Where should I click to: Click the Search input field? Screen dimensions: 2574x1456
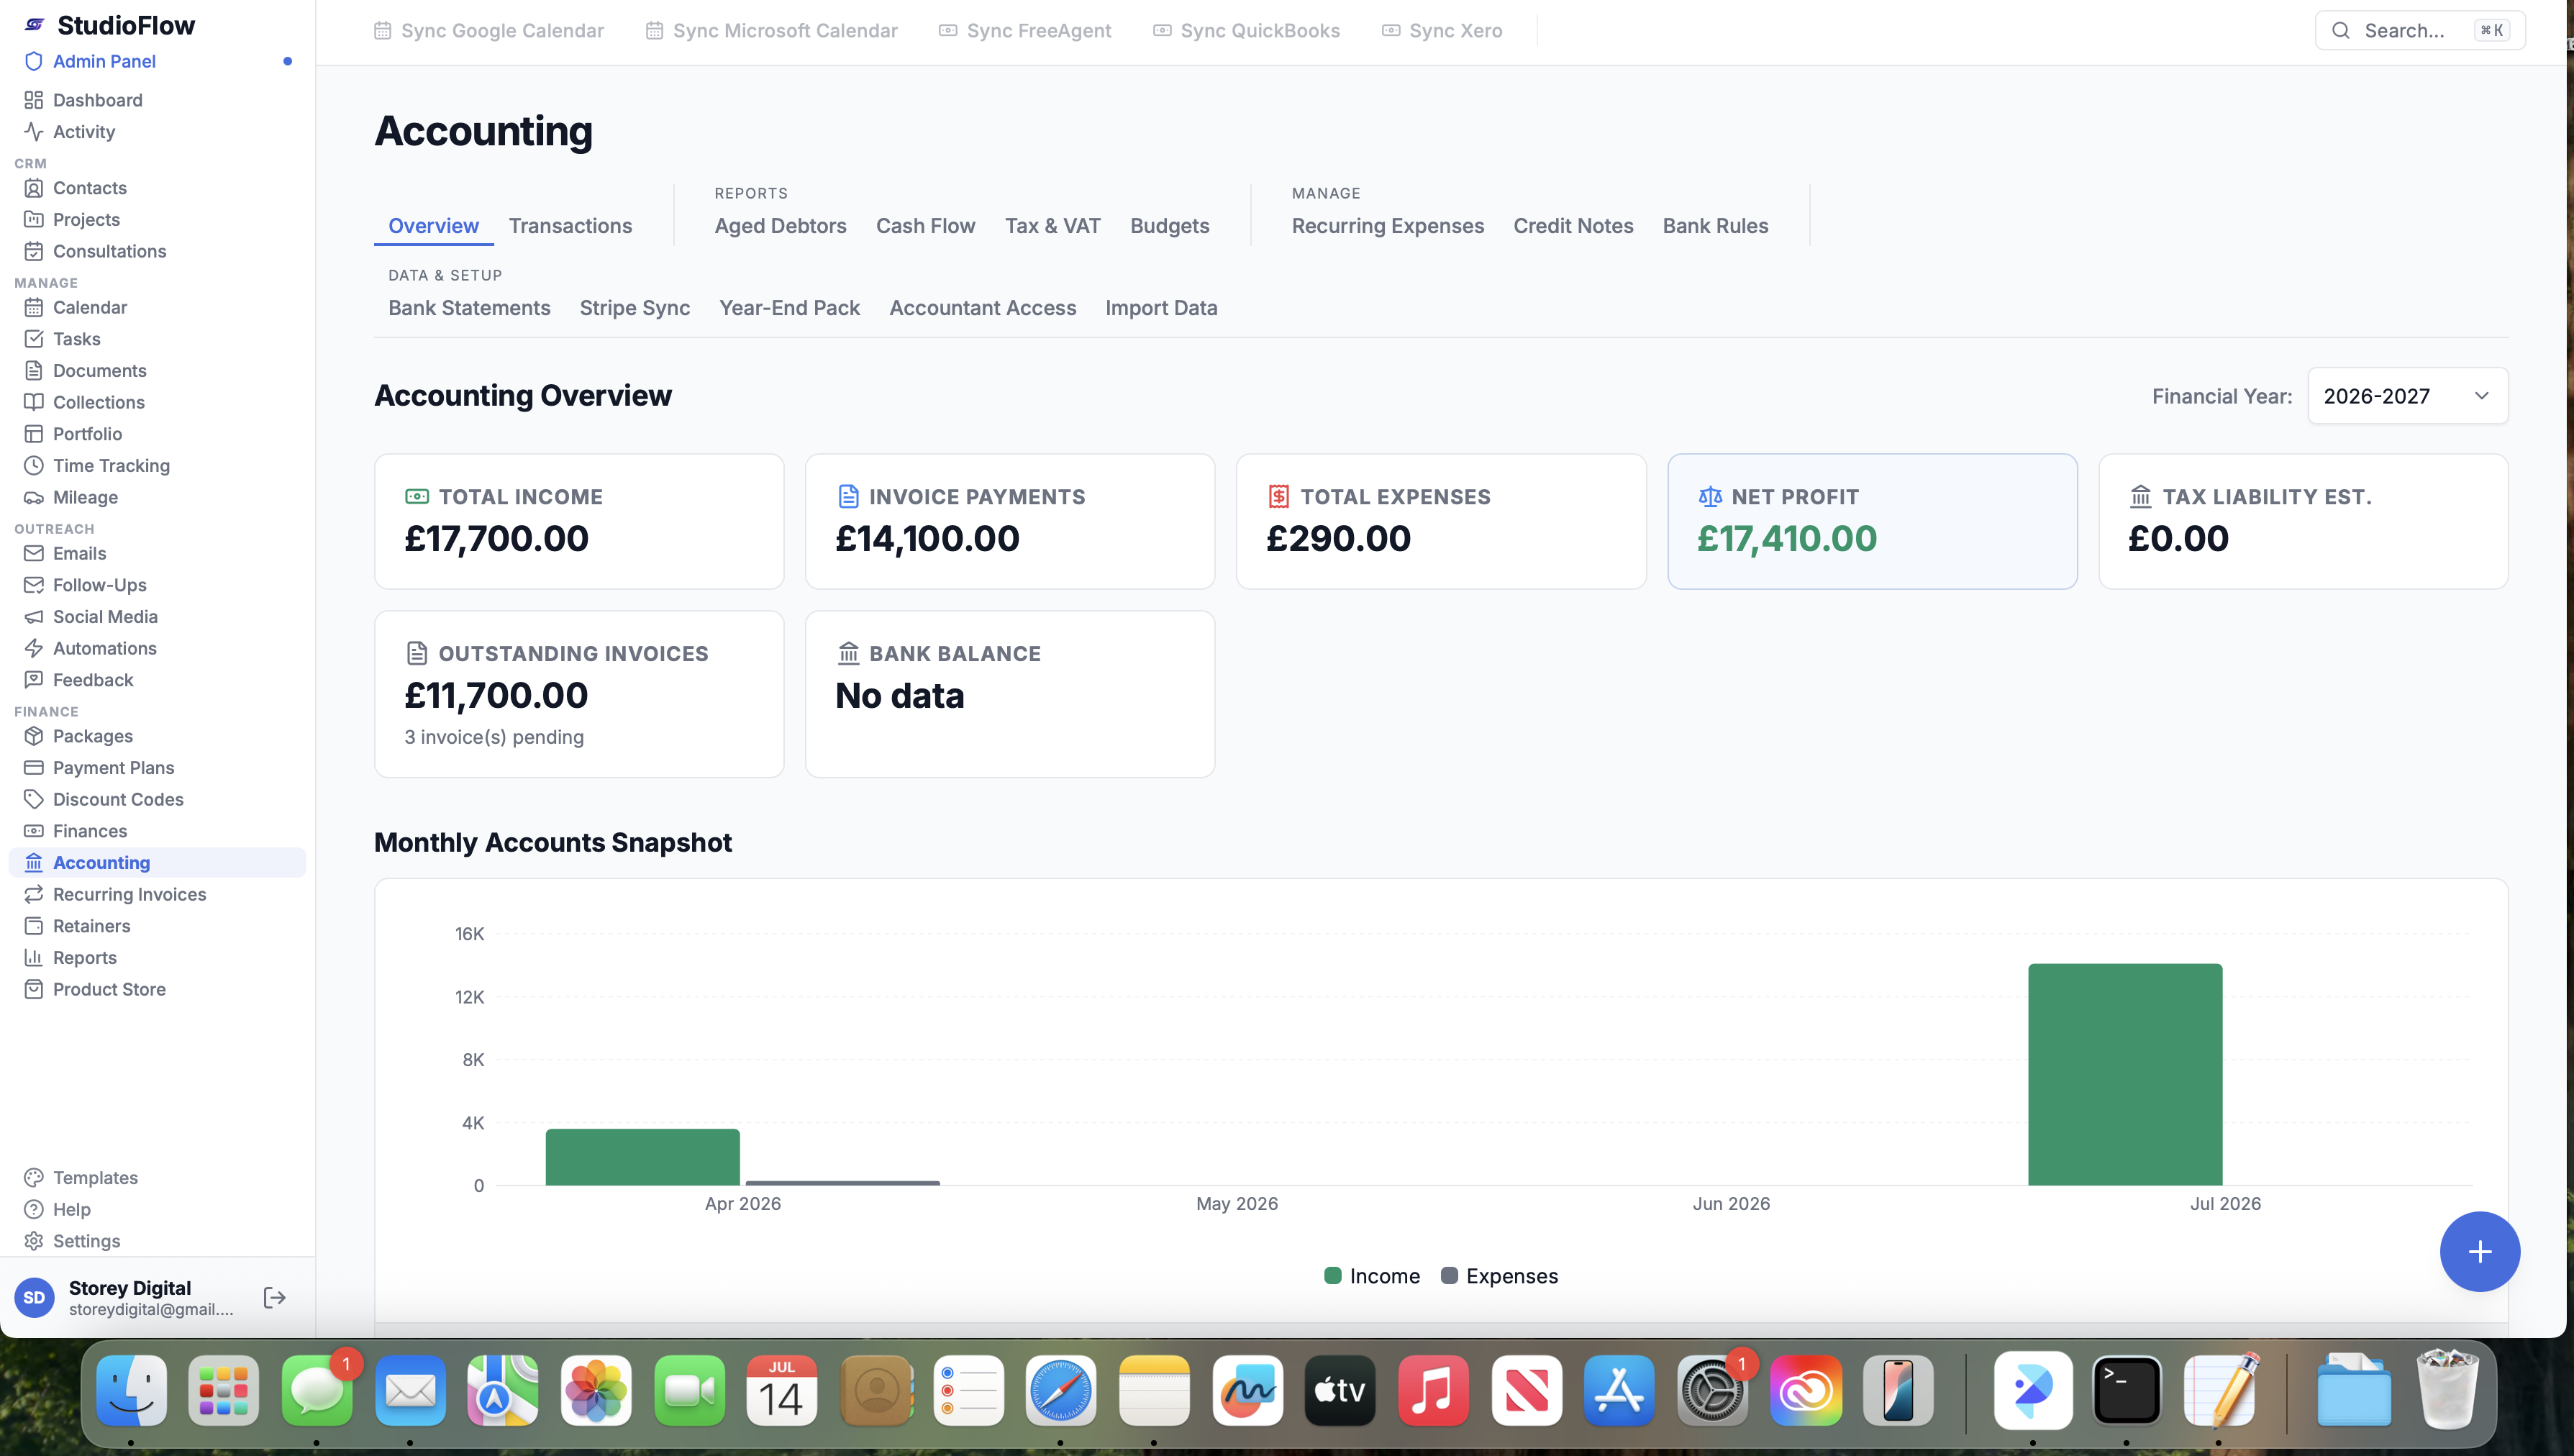point(2419,31)
